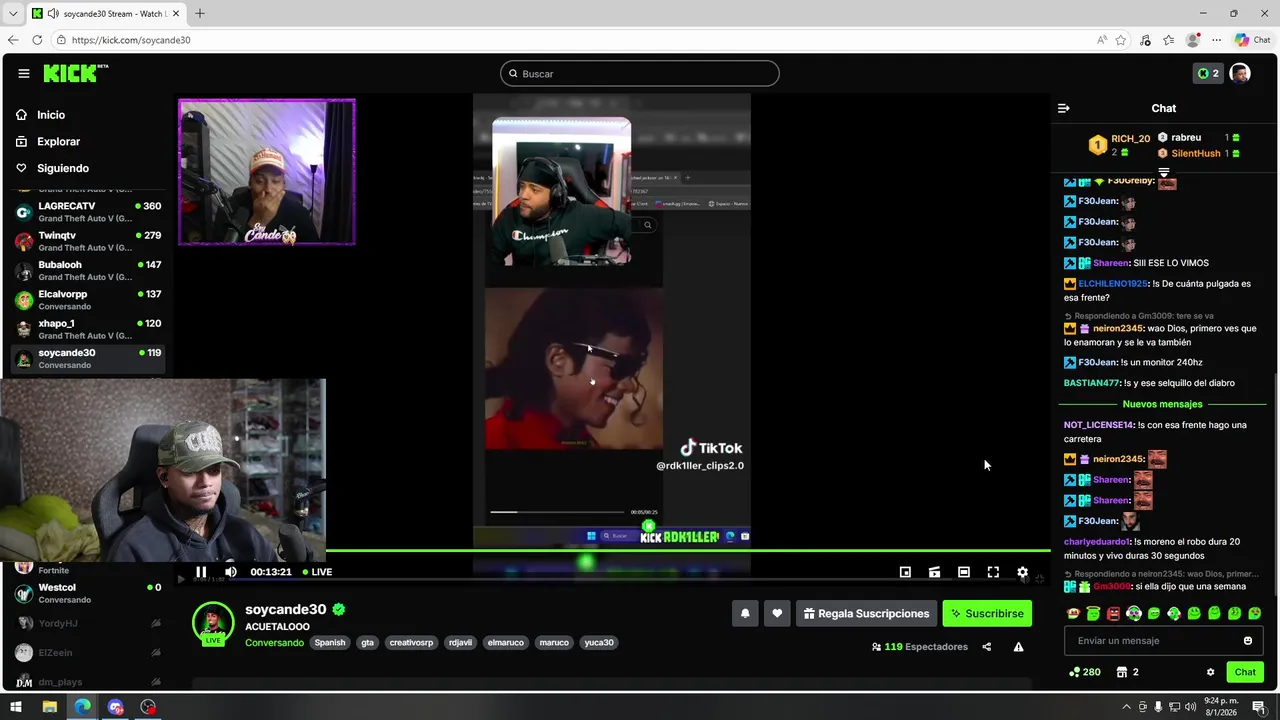This screenshot has height=720, width=1280.
Task: Open the Conversando category link
Action: point(274,642)
